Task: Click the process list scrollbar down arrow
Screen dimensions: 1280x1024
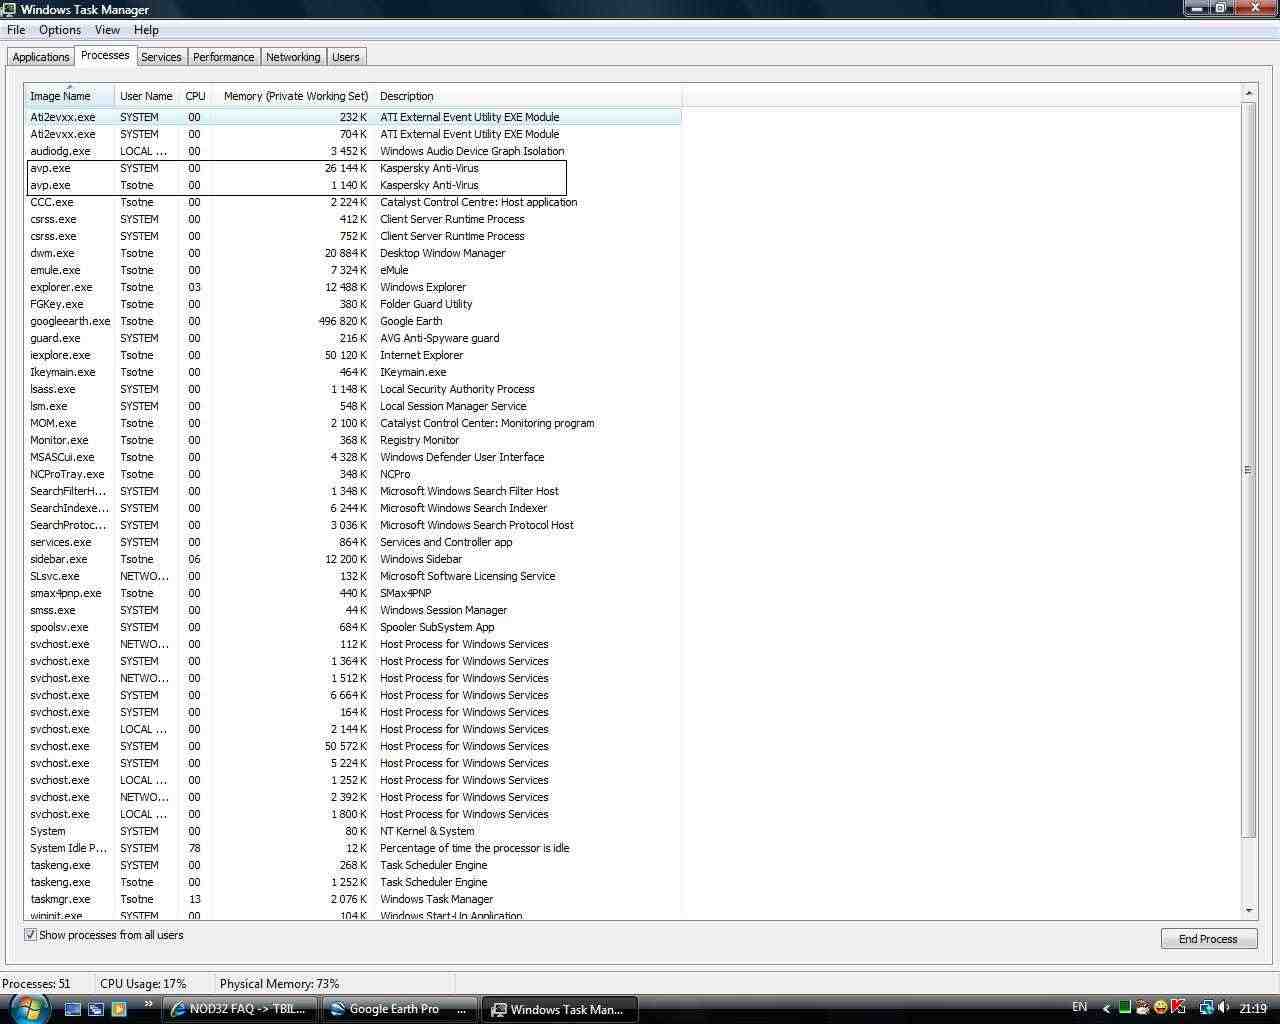Action: 1248,910
